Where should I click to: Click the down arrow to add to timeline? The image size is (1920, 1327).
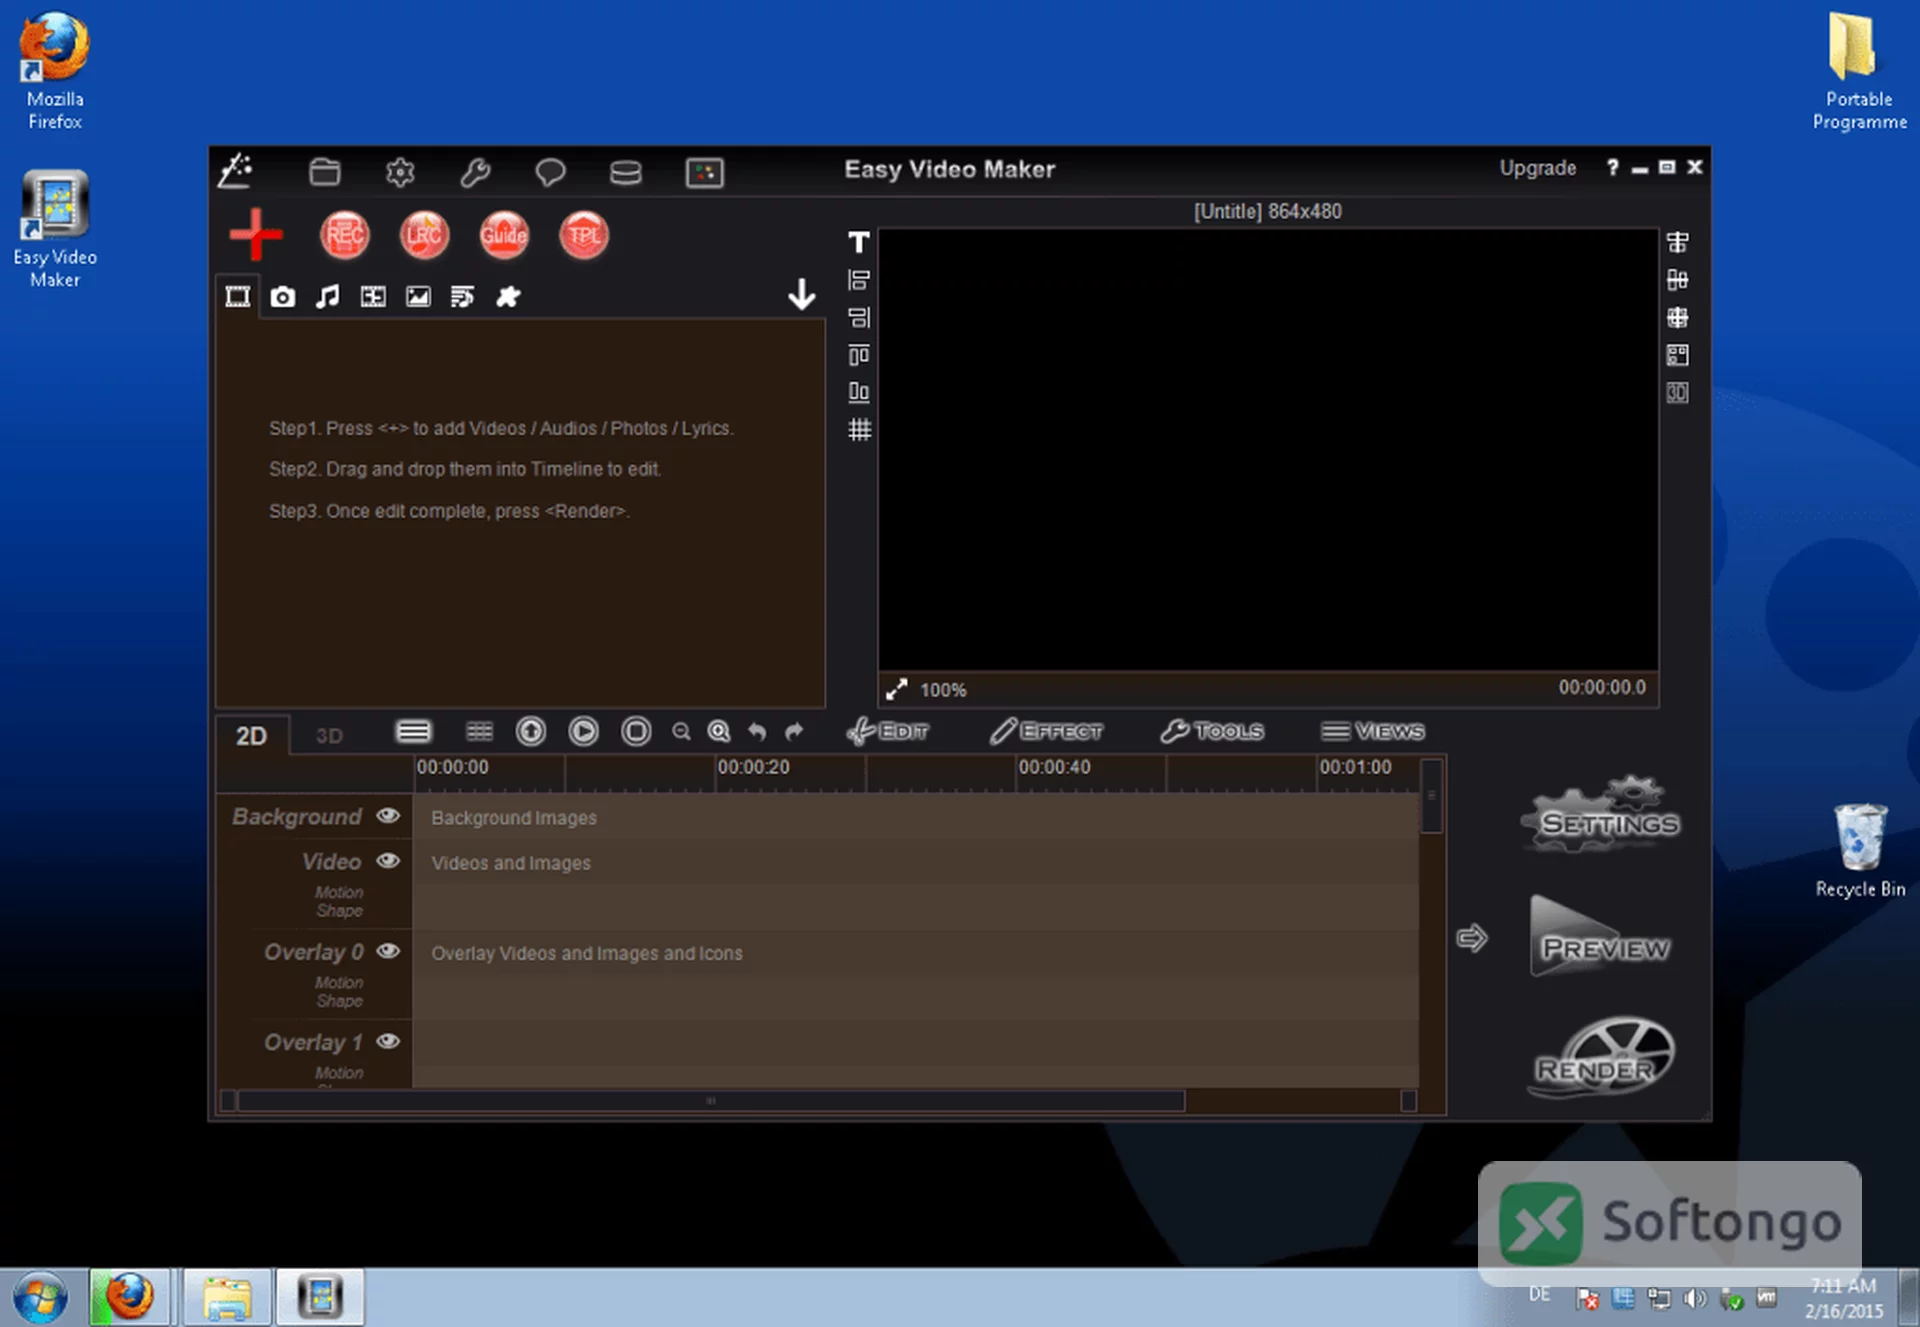[801, 295]
